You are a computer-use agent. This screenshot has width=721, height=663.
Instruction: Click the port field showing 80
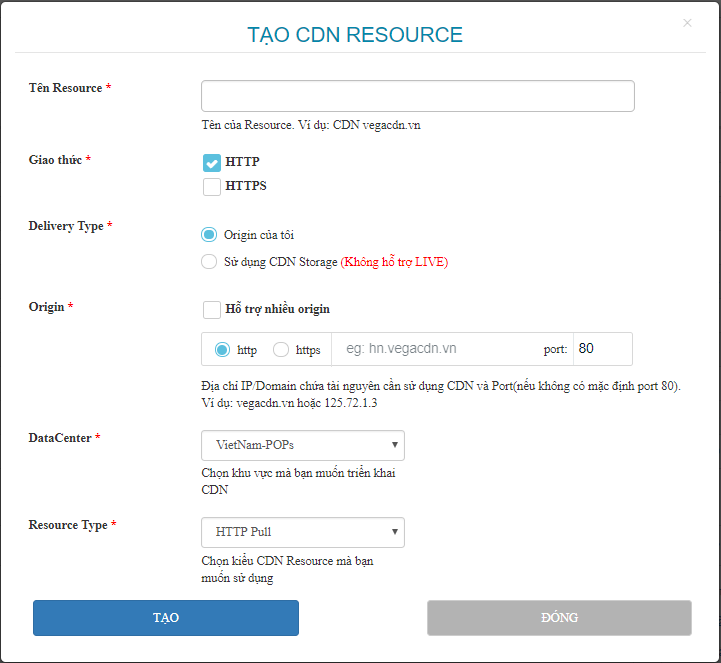coord(601,349)
